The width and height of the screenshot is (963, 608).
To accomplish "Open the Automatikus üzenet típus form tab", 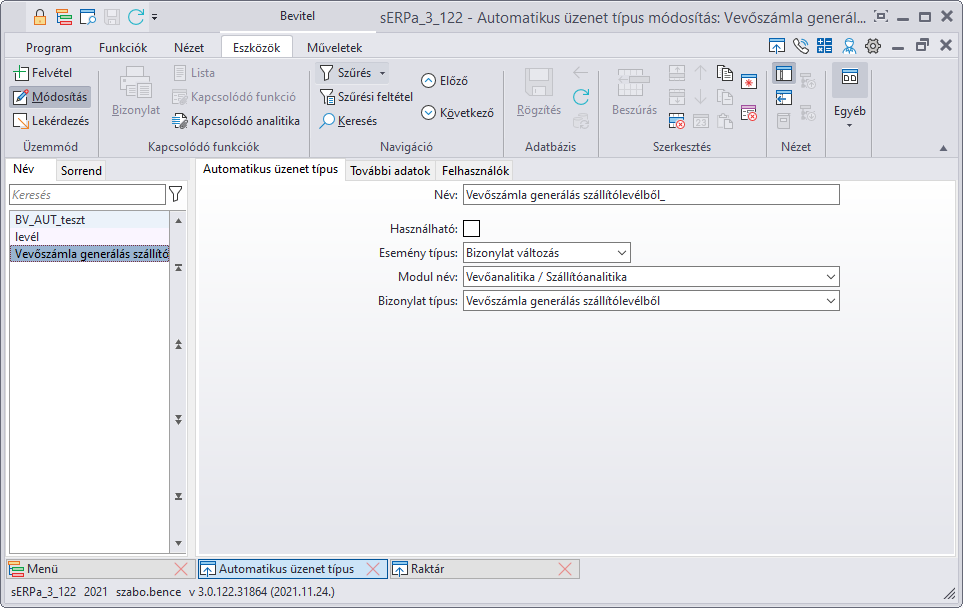I will (x=270, y=169).
